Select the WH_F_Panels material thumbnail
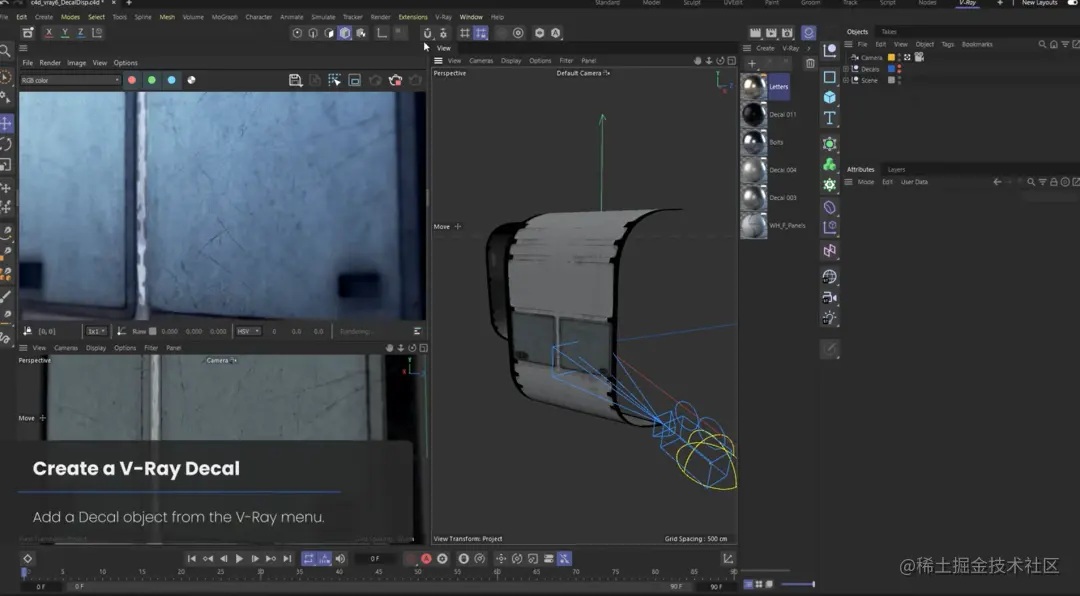Screen dimensions: 1080x596 point(753,225)
